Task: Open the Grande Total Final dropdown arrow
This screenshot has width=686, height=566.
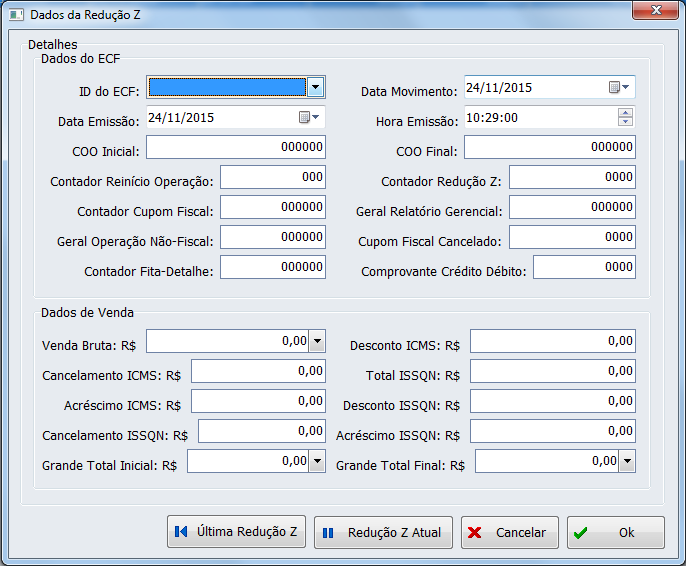Action: pyautogui.click(x=627, y=461)
